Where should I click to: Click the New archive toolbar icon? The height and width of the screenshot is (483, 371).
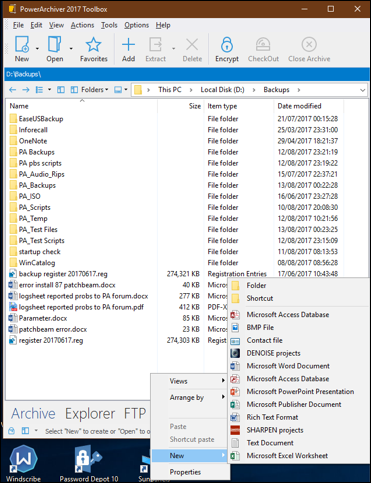pos(22,45)
